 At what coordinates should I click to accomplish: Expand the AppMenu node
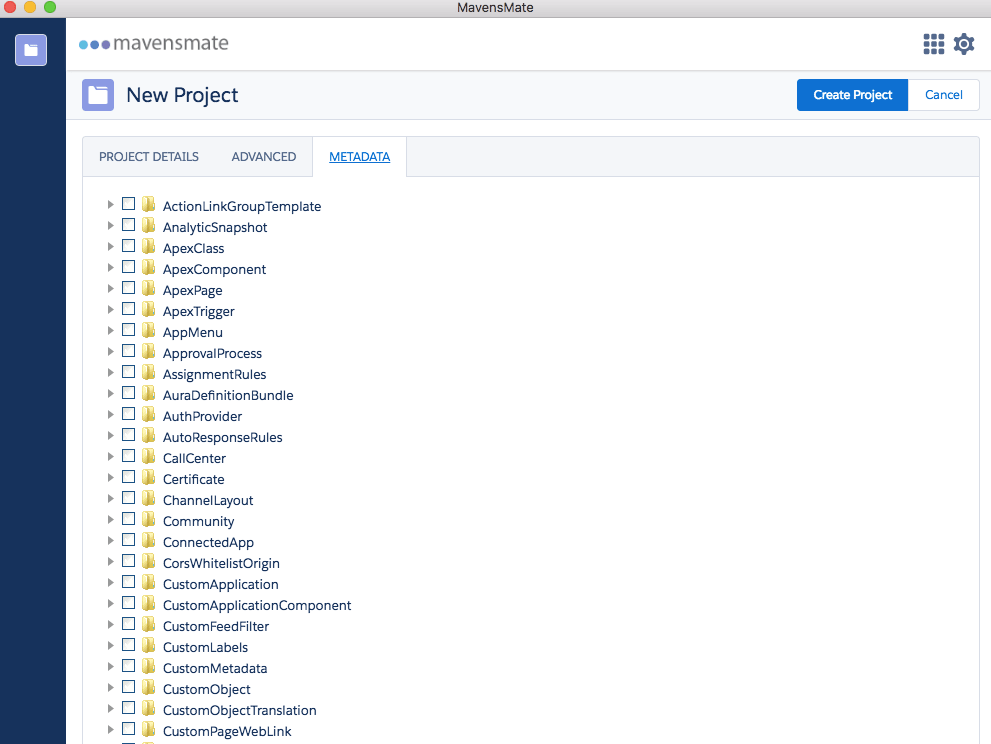click(x=110, y=330)
